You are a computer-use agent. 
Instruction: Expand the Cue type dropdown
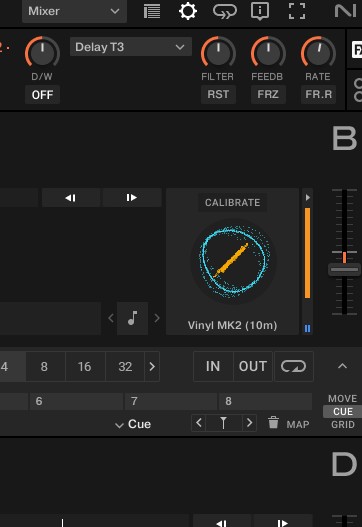click(x=133, y=424)
